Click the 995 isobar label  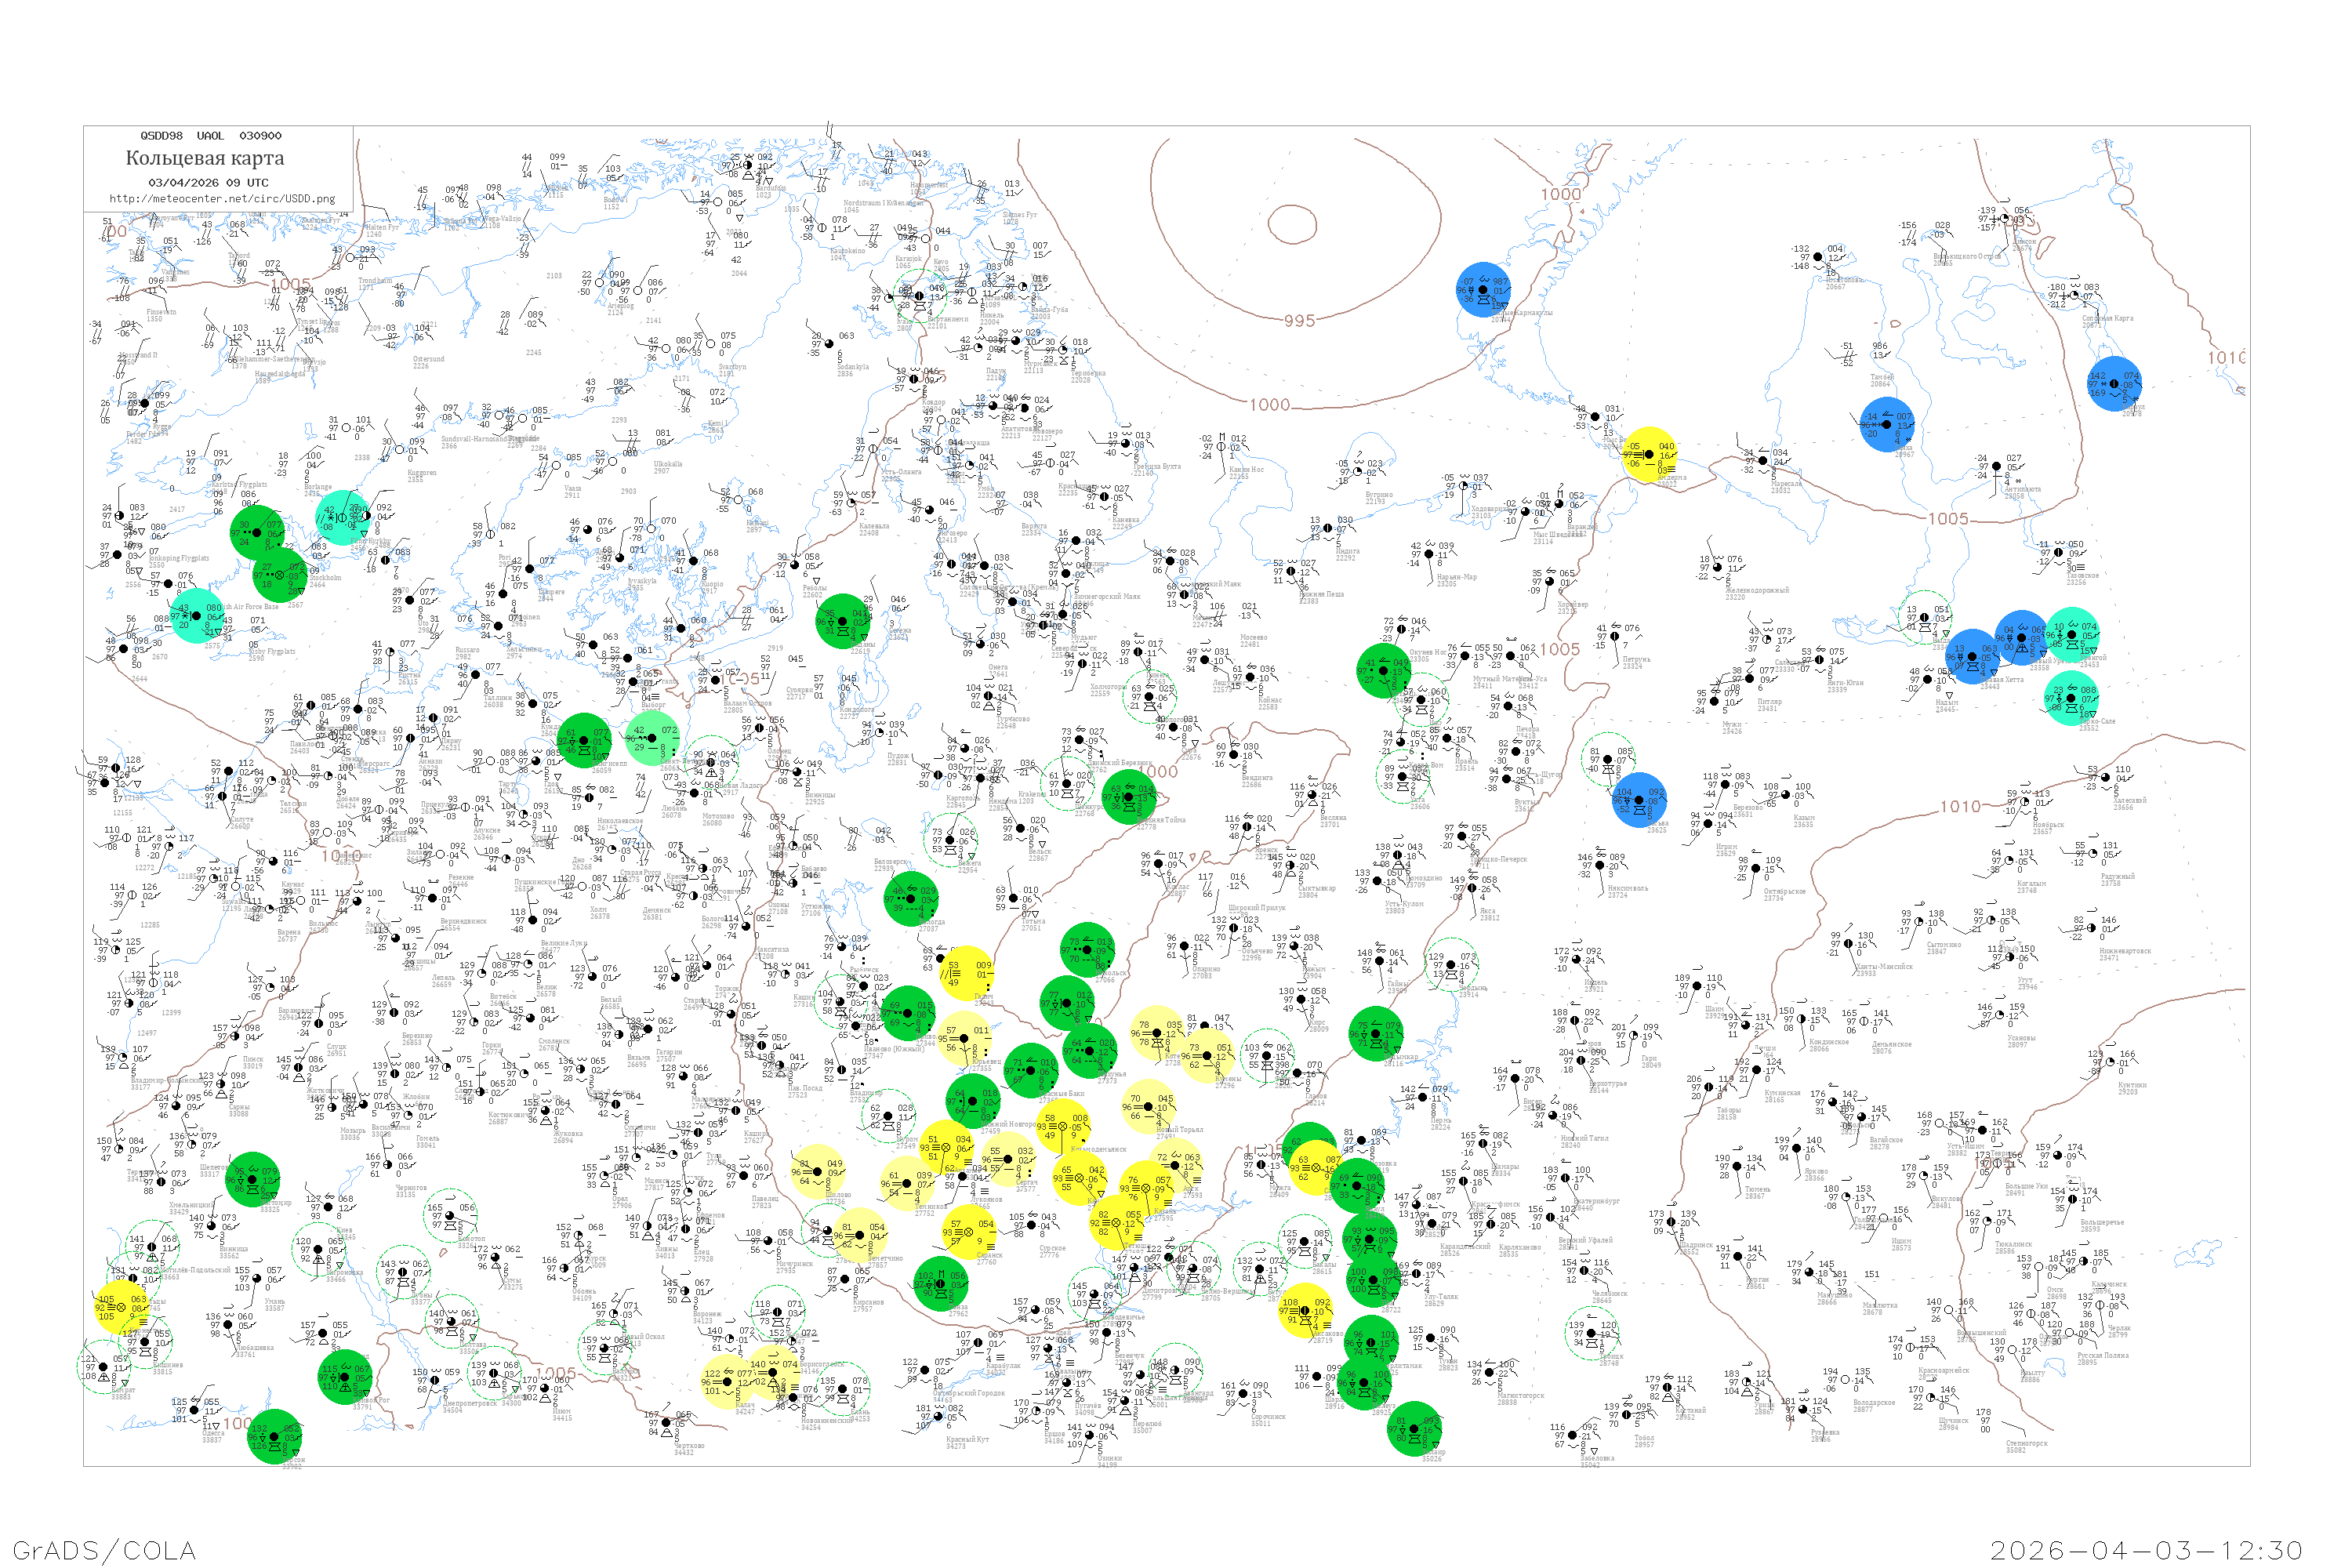click(1299, 321)
